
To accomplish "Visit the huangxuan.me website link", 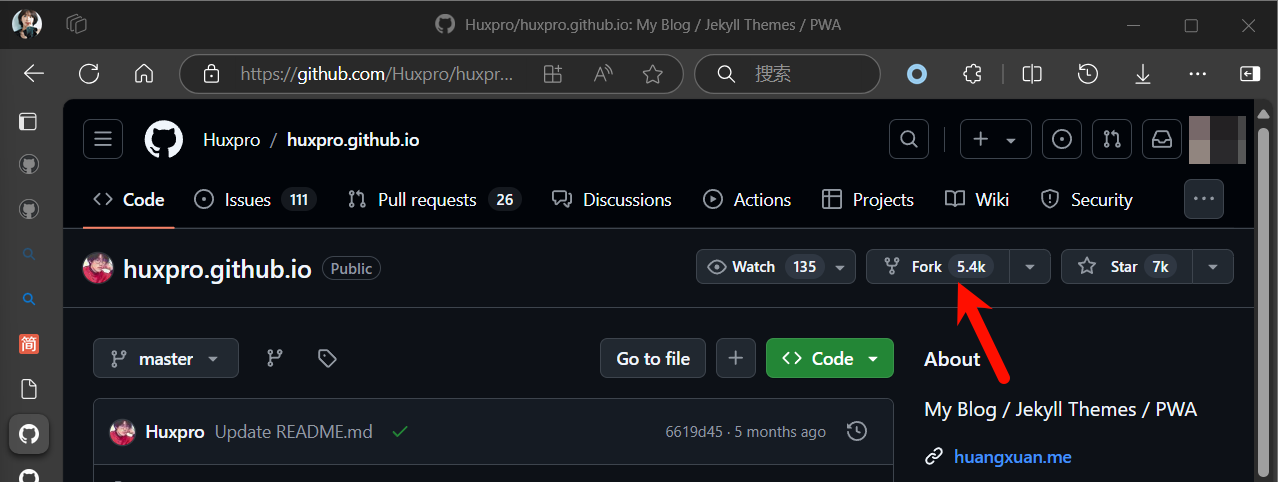I will click(x=1012, y=457).
